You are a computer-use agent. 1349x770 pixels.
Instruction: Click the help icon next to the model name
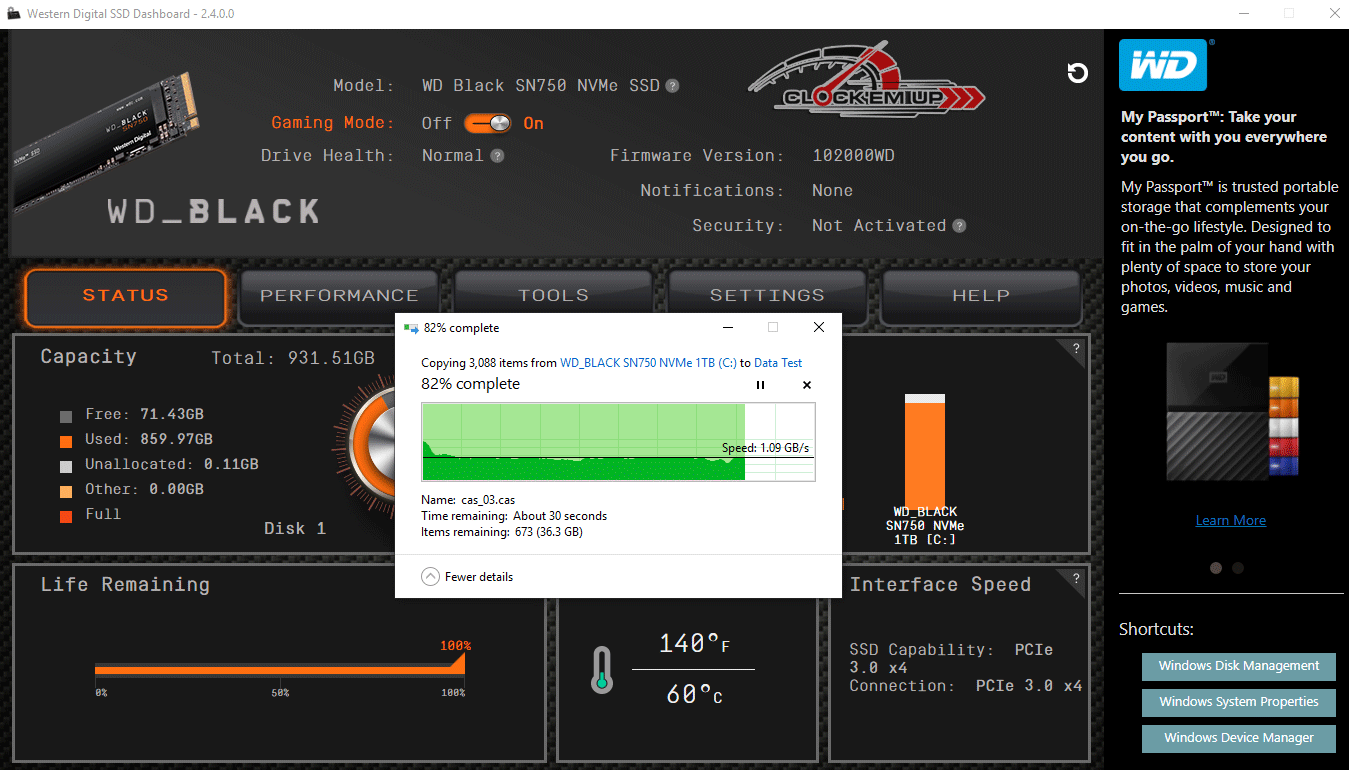[672, 86]
